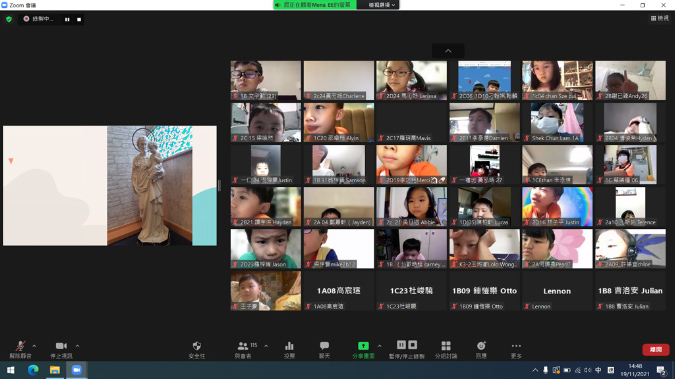Open the View Options dropdown at top

click(381, 5)
